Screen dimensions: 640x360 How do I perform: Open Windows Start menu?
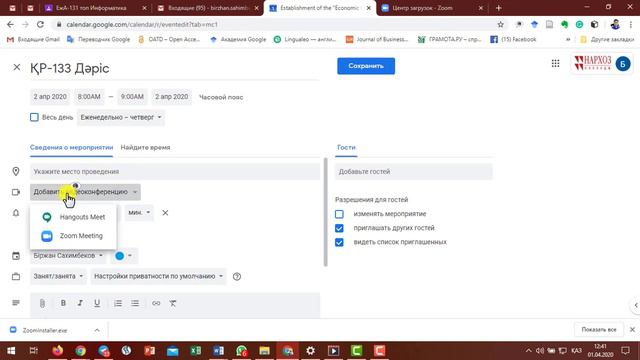[x=11, y=351]
